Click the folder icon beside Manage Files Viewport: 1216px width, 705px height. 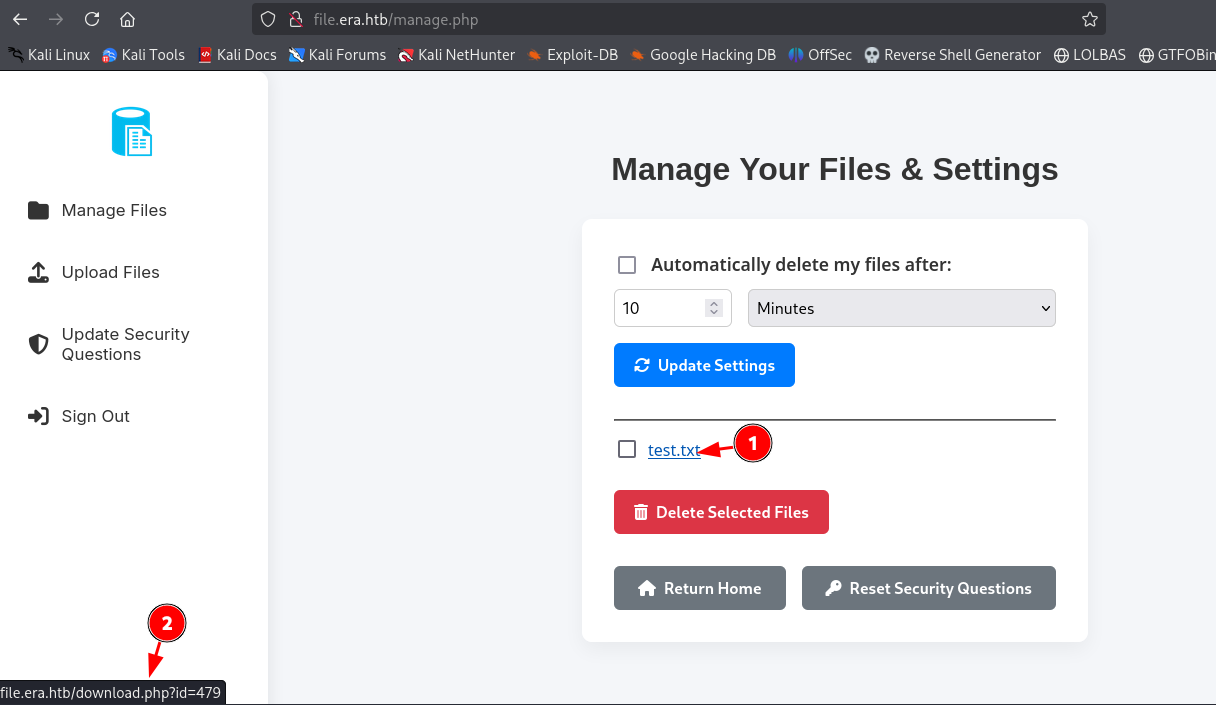tap(38, 210)
